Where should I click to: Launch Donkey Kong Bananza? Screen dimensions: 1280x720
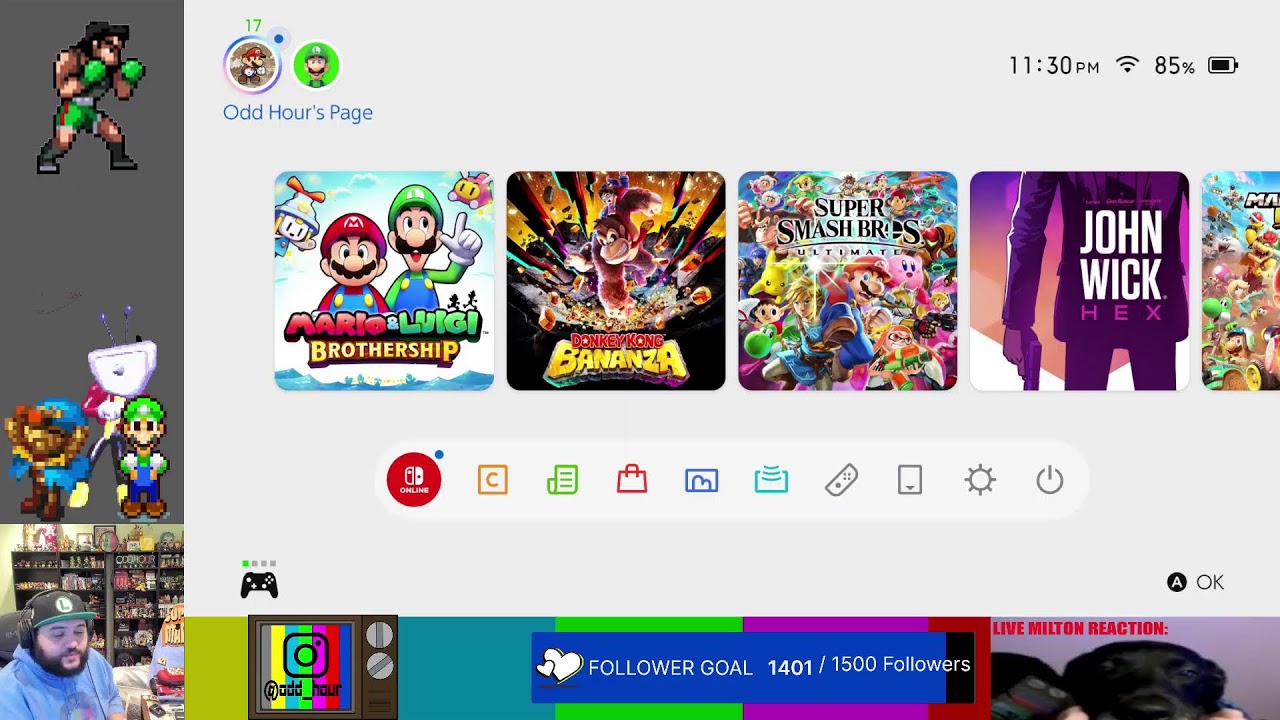616,281
